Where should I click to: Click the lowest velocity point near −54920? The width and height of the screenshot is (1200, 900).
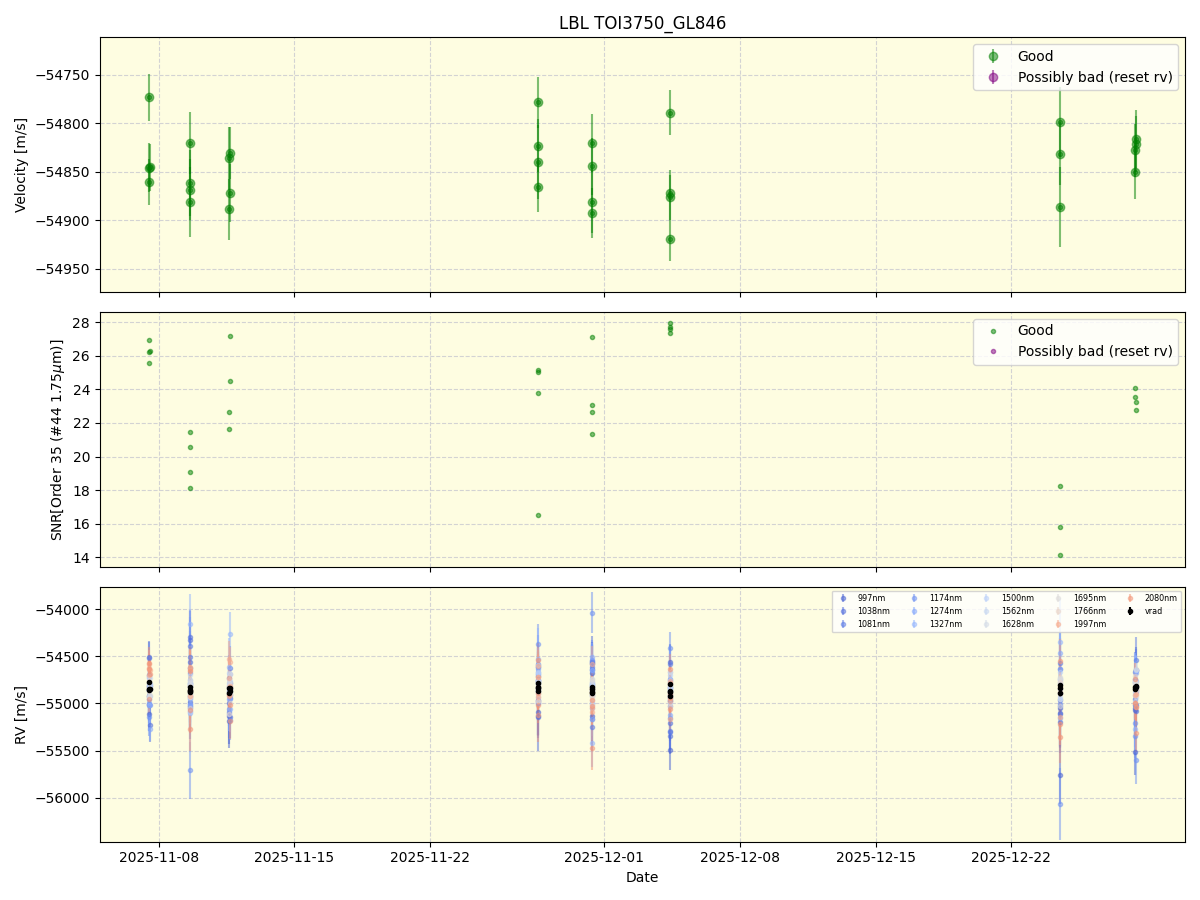pos(670,239)
